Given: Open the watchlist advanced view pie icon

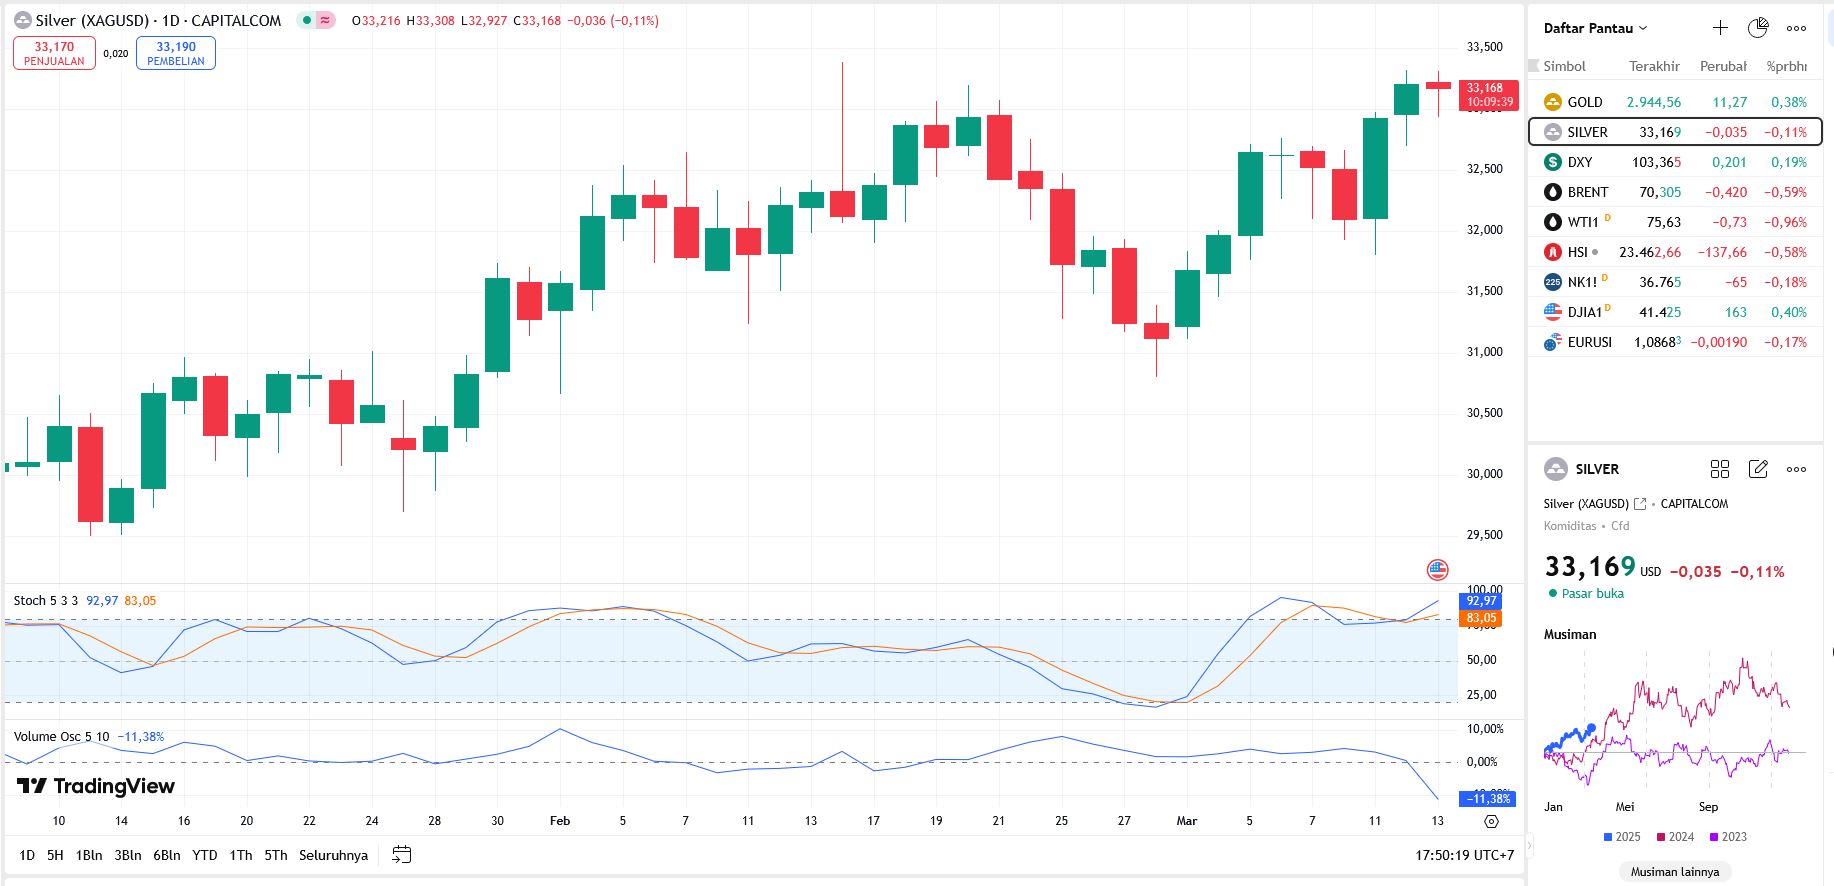Looking at the screenshot, I should click(1758, 28).
